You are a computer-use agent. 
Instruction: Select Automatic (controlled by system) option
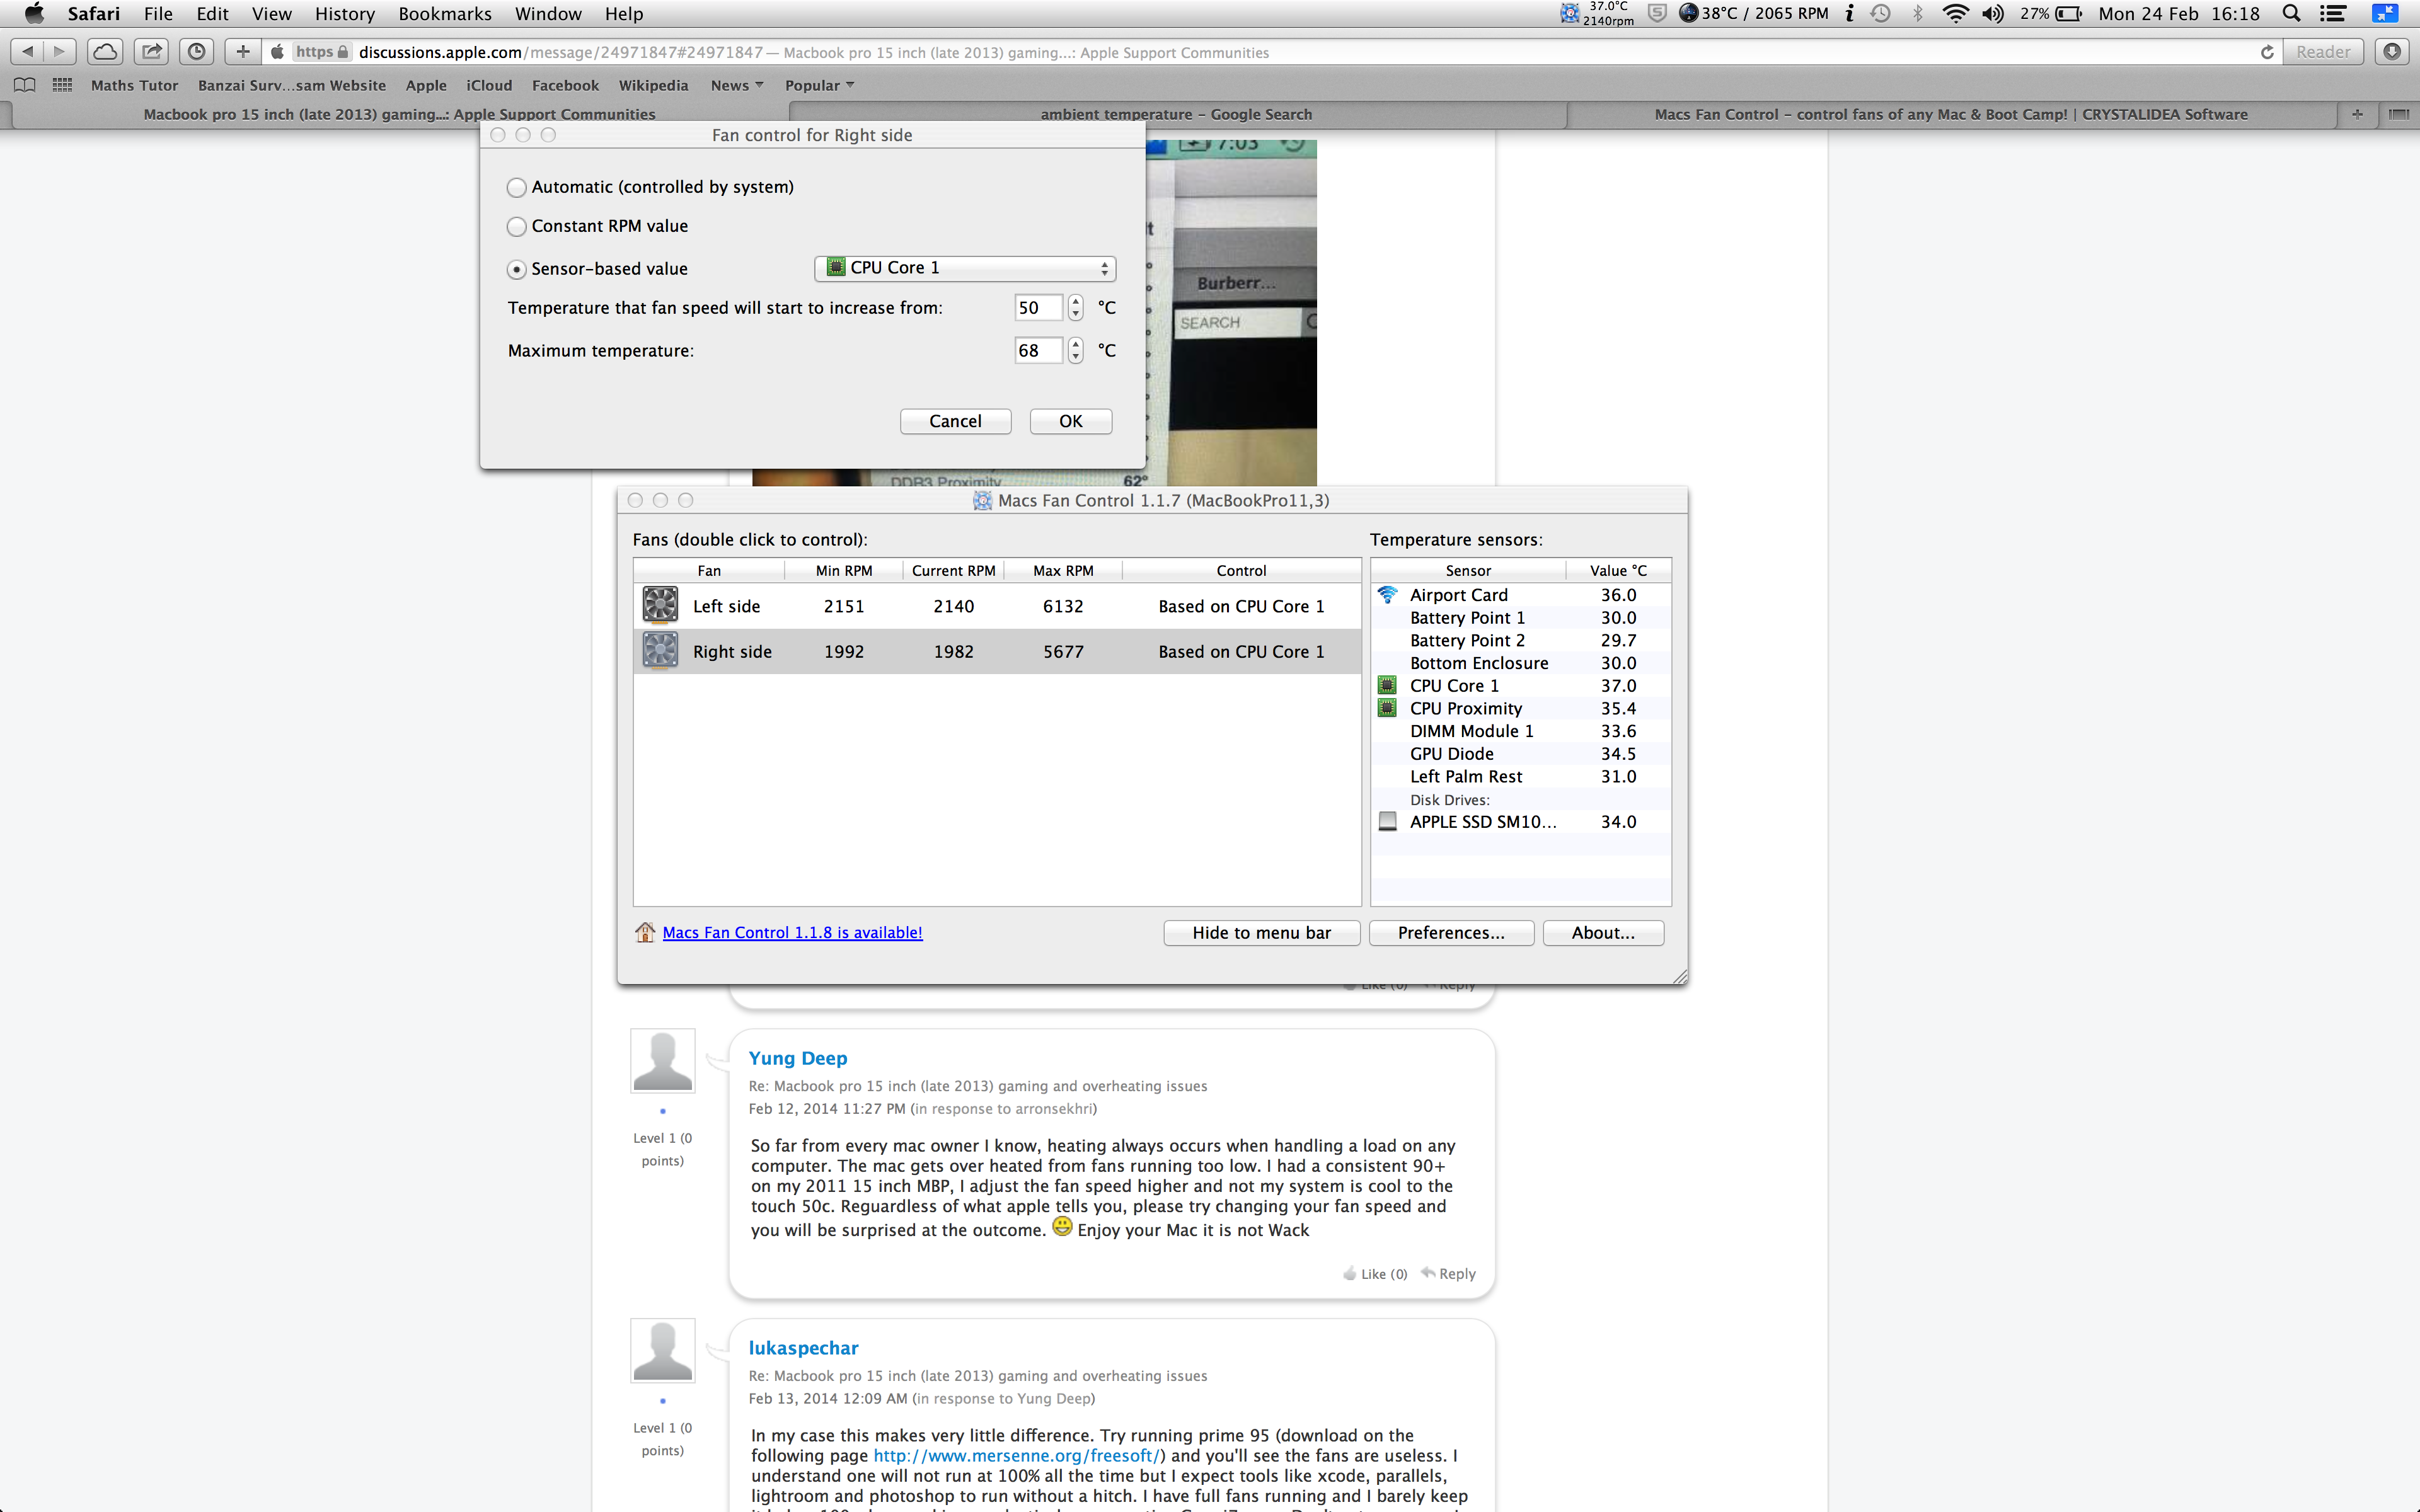coord(516,188)
